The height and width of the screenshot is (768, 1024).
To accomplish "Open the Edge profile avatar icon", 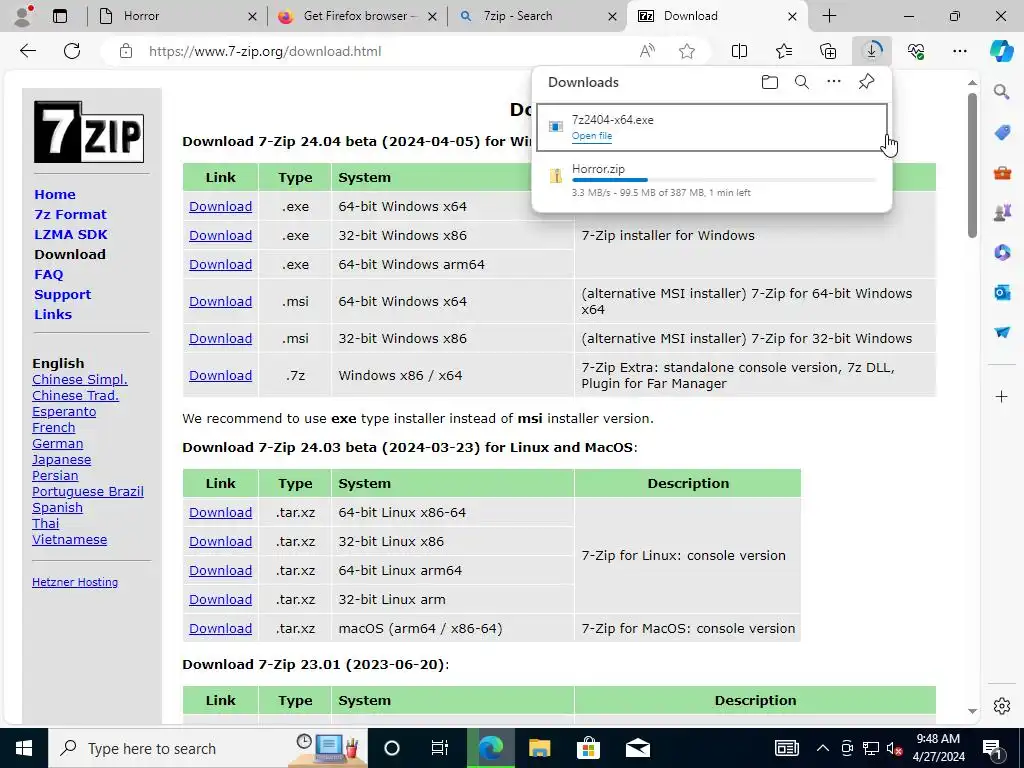I will (24, 16).
